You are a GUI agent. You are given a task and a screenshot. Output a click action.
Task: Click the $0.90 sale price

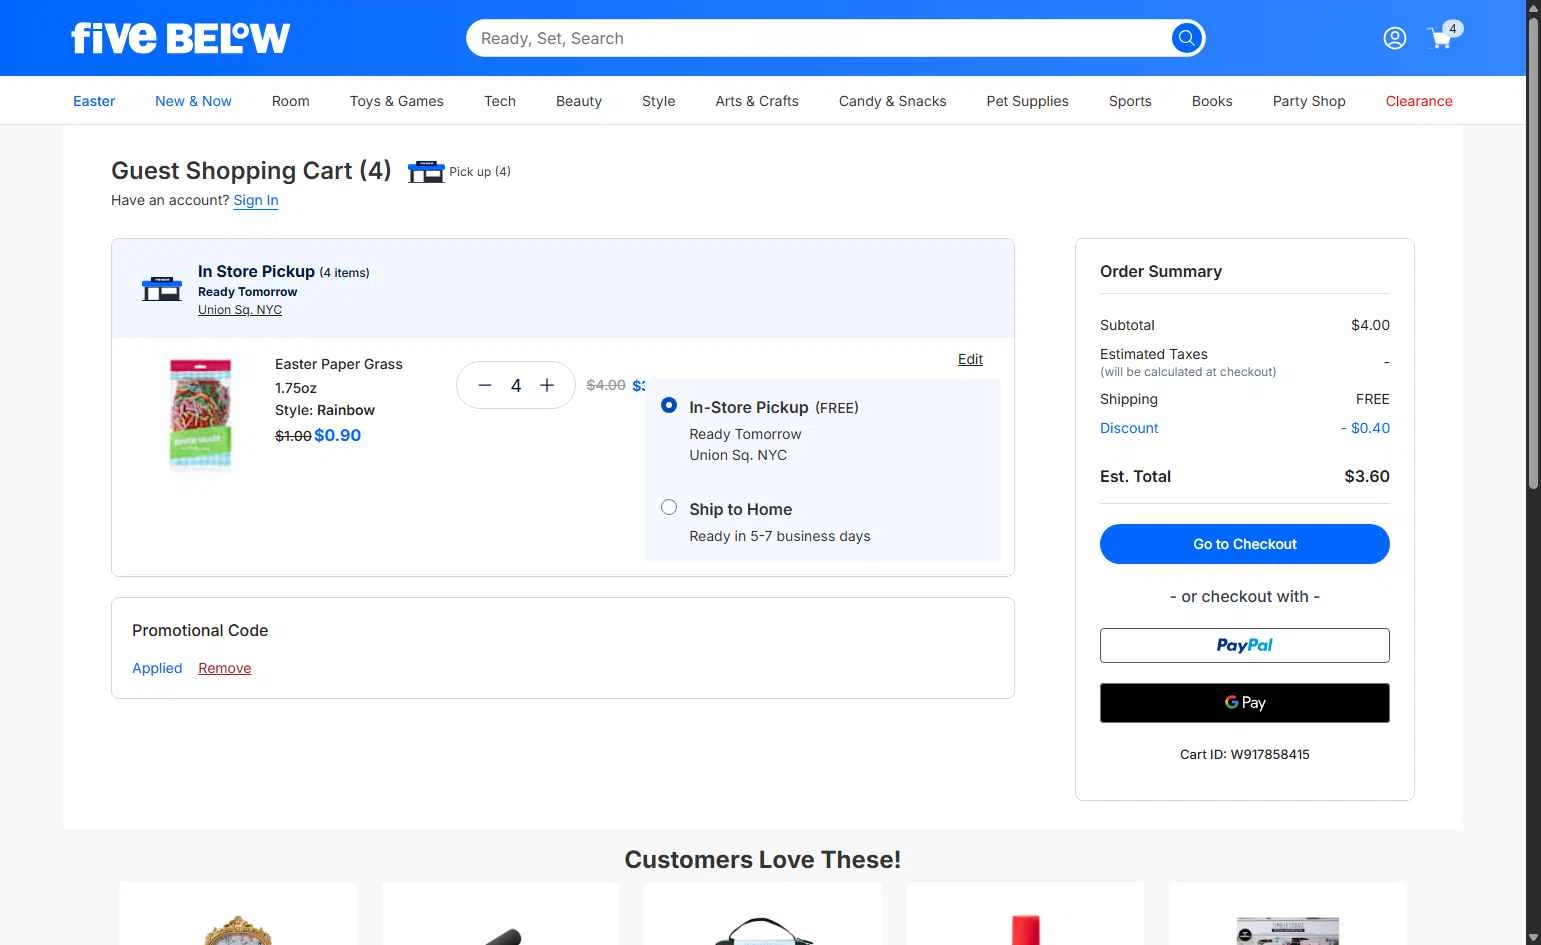pos(338,435)
